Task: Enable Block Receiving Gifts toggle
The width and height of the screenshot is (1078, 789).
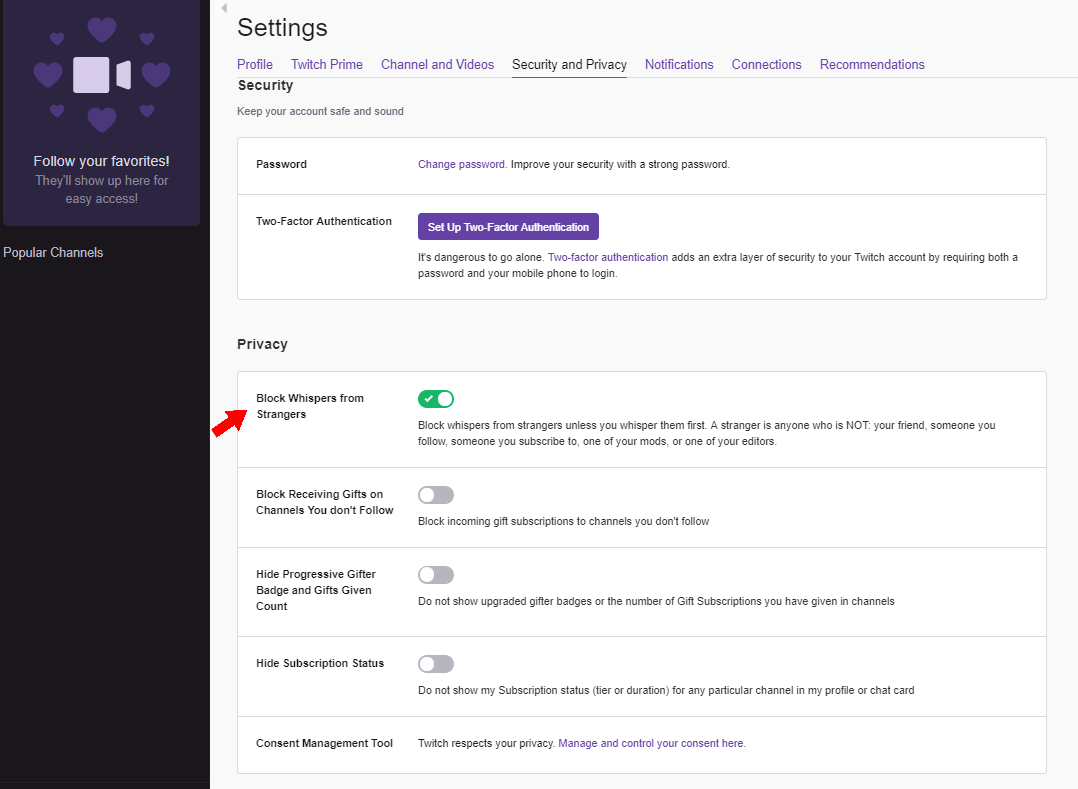Action: click(436, 495)
